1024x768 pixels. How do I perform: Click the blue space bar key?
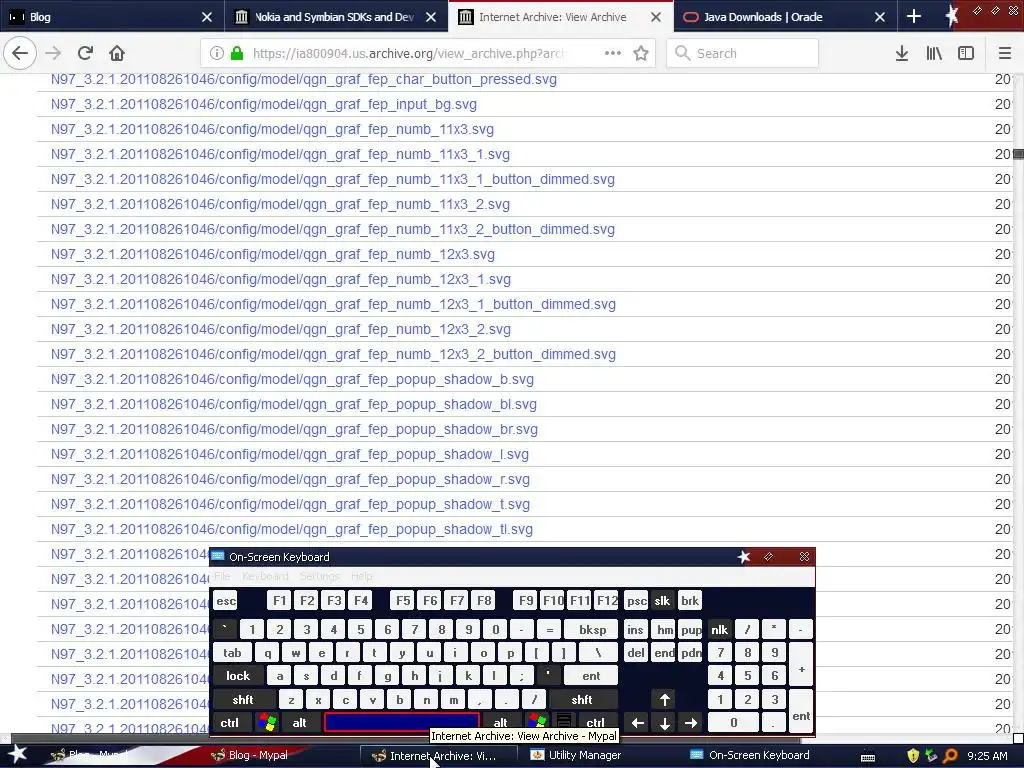[x=402, y=722]
